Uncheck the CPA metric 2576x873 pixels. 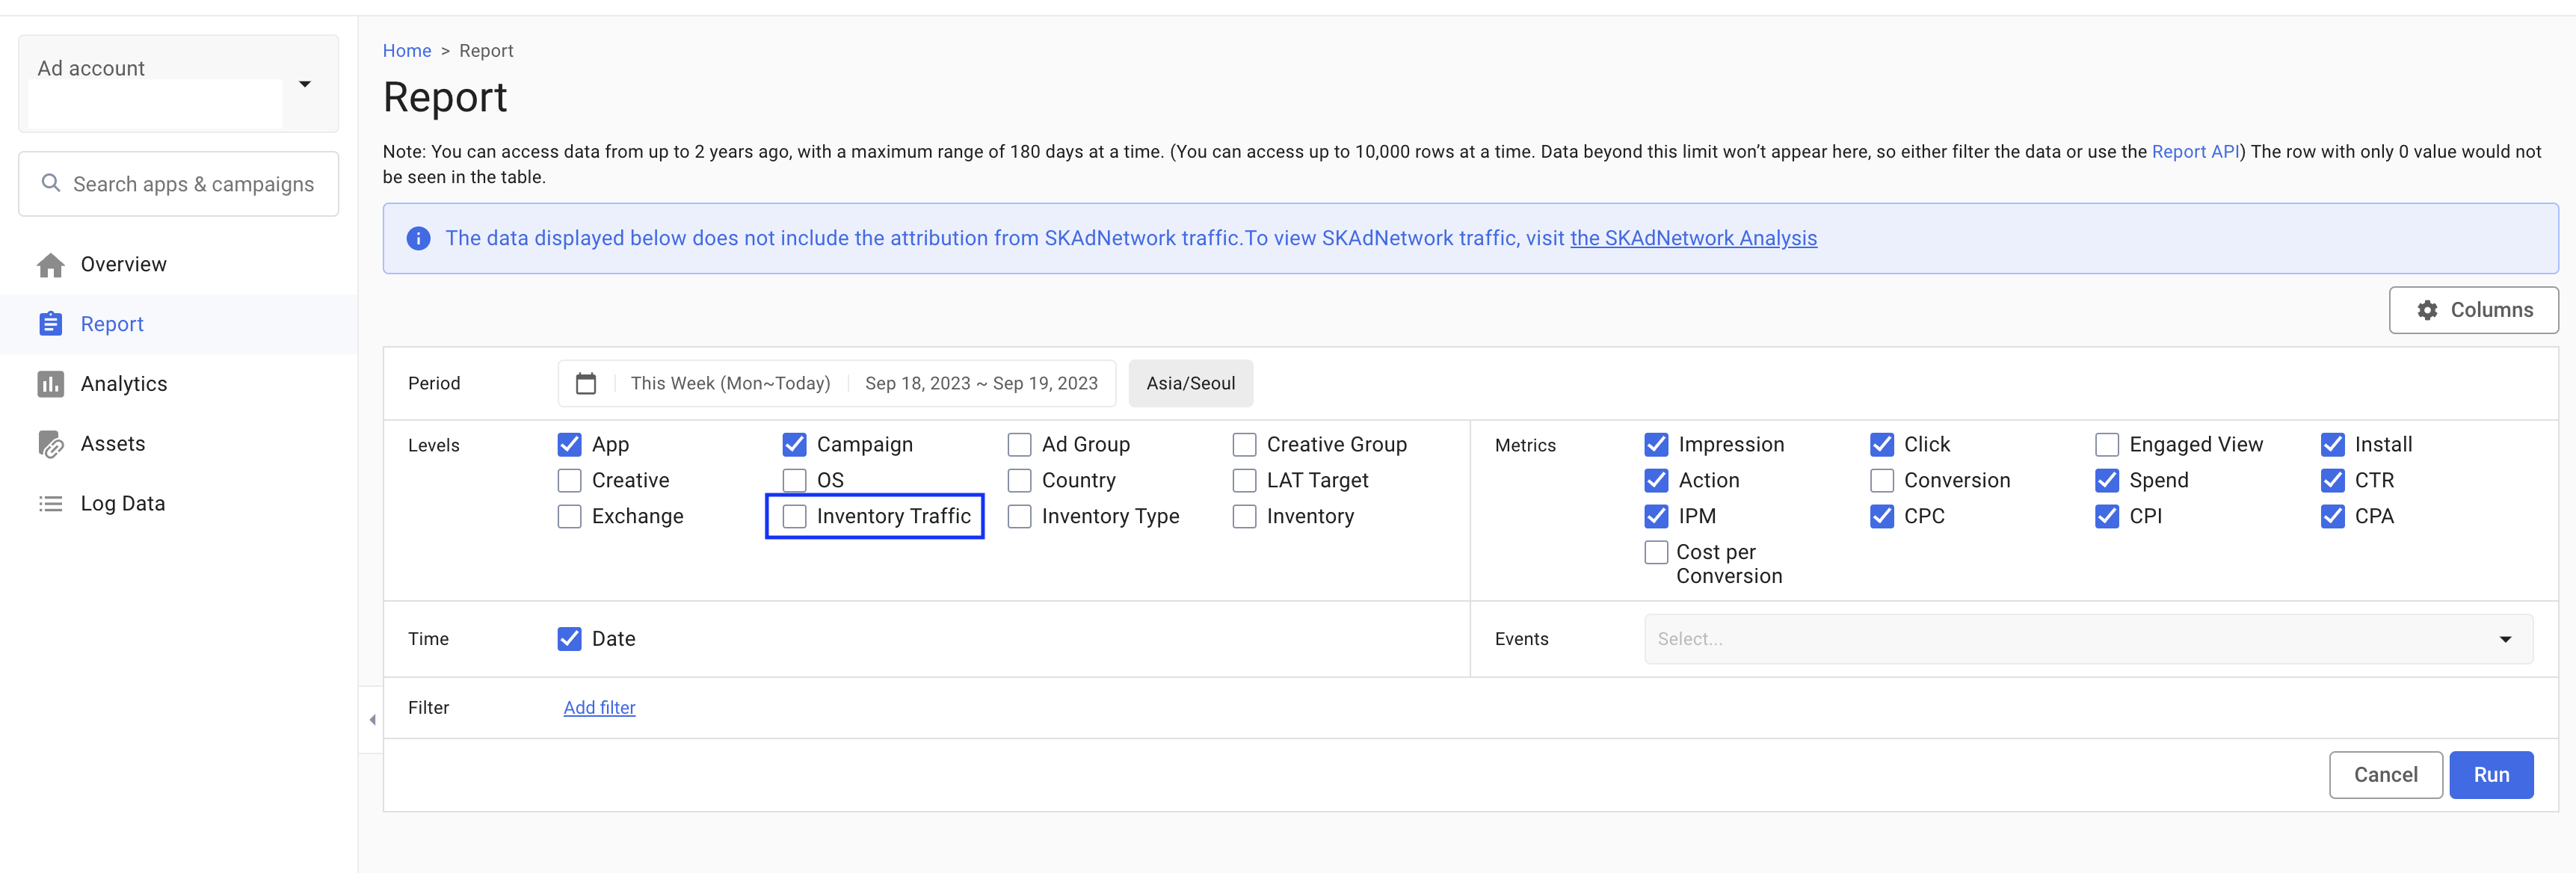pos(2333,516)
